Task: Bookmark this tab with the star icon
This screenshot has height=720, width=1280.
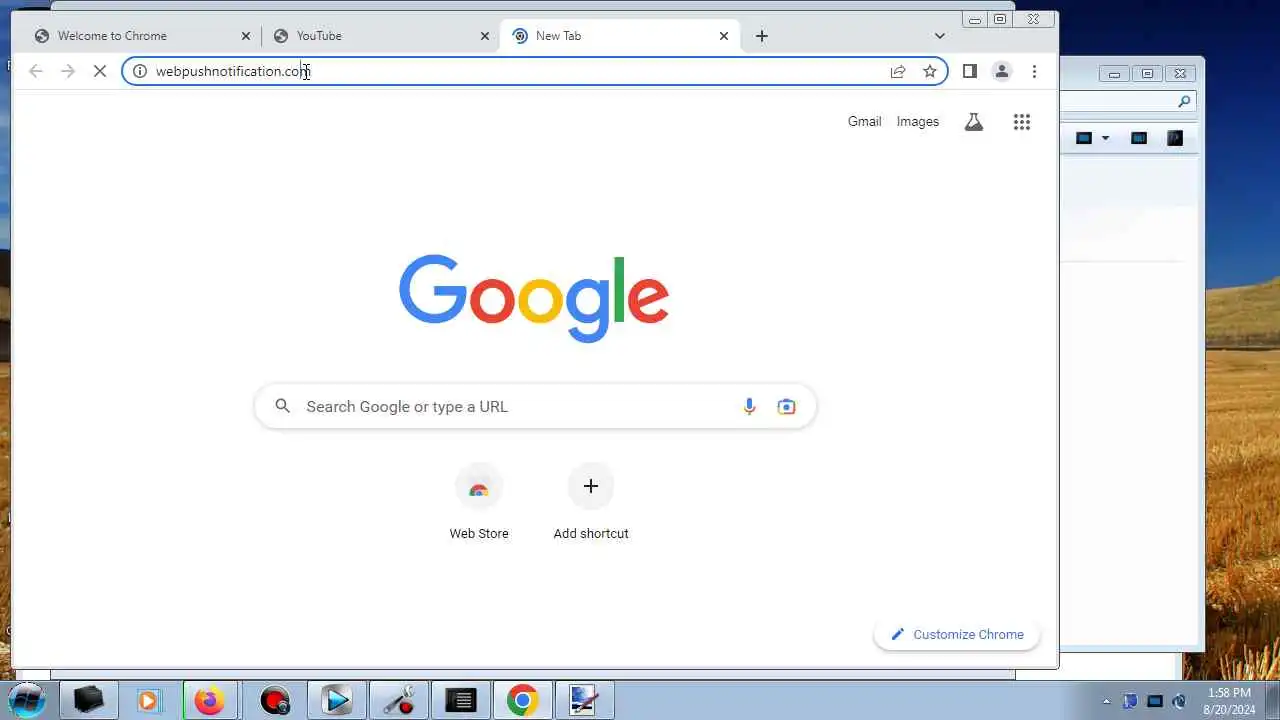Action: click(x=930, y=71)
